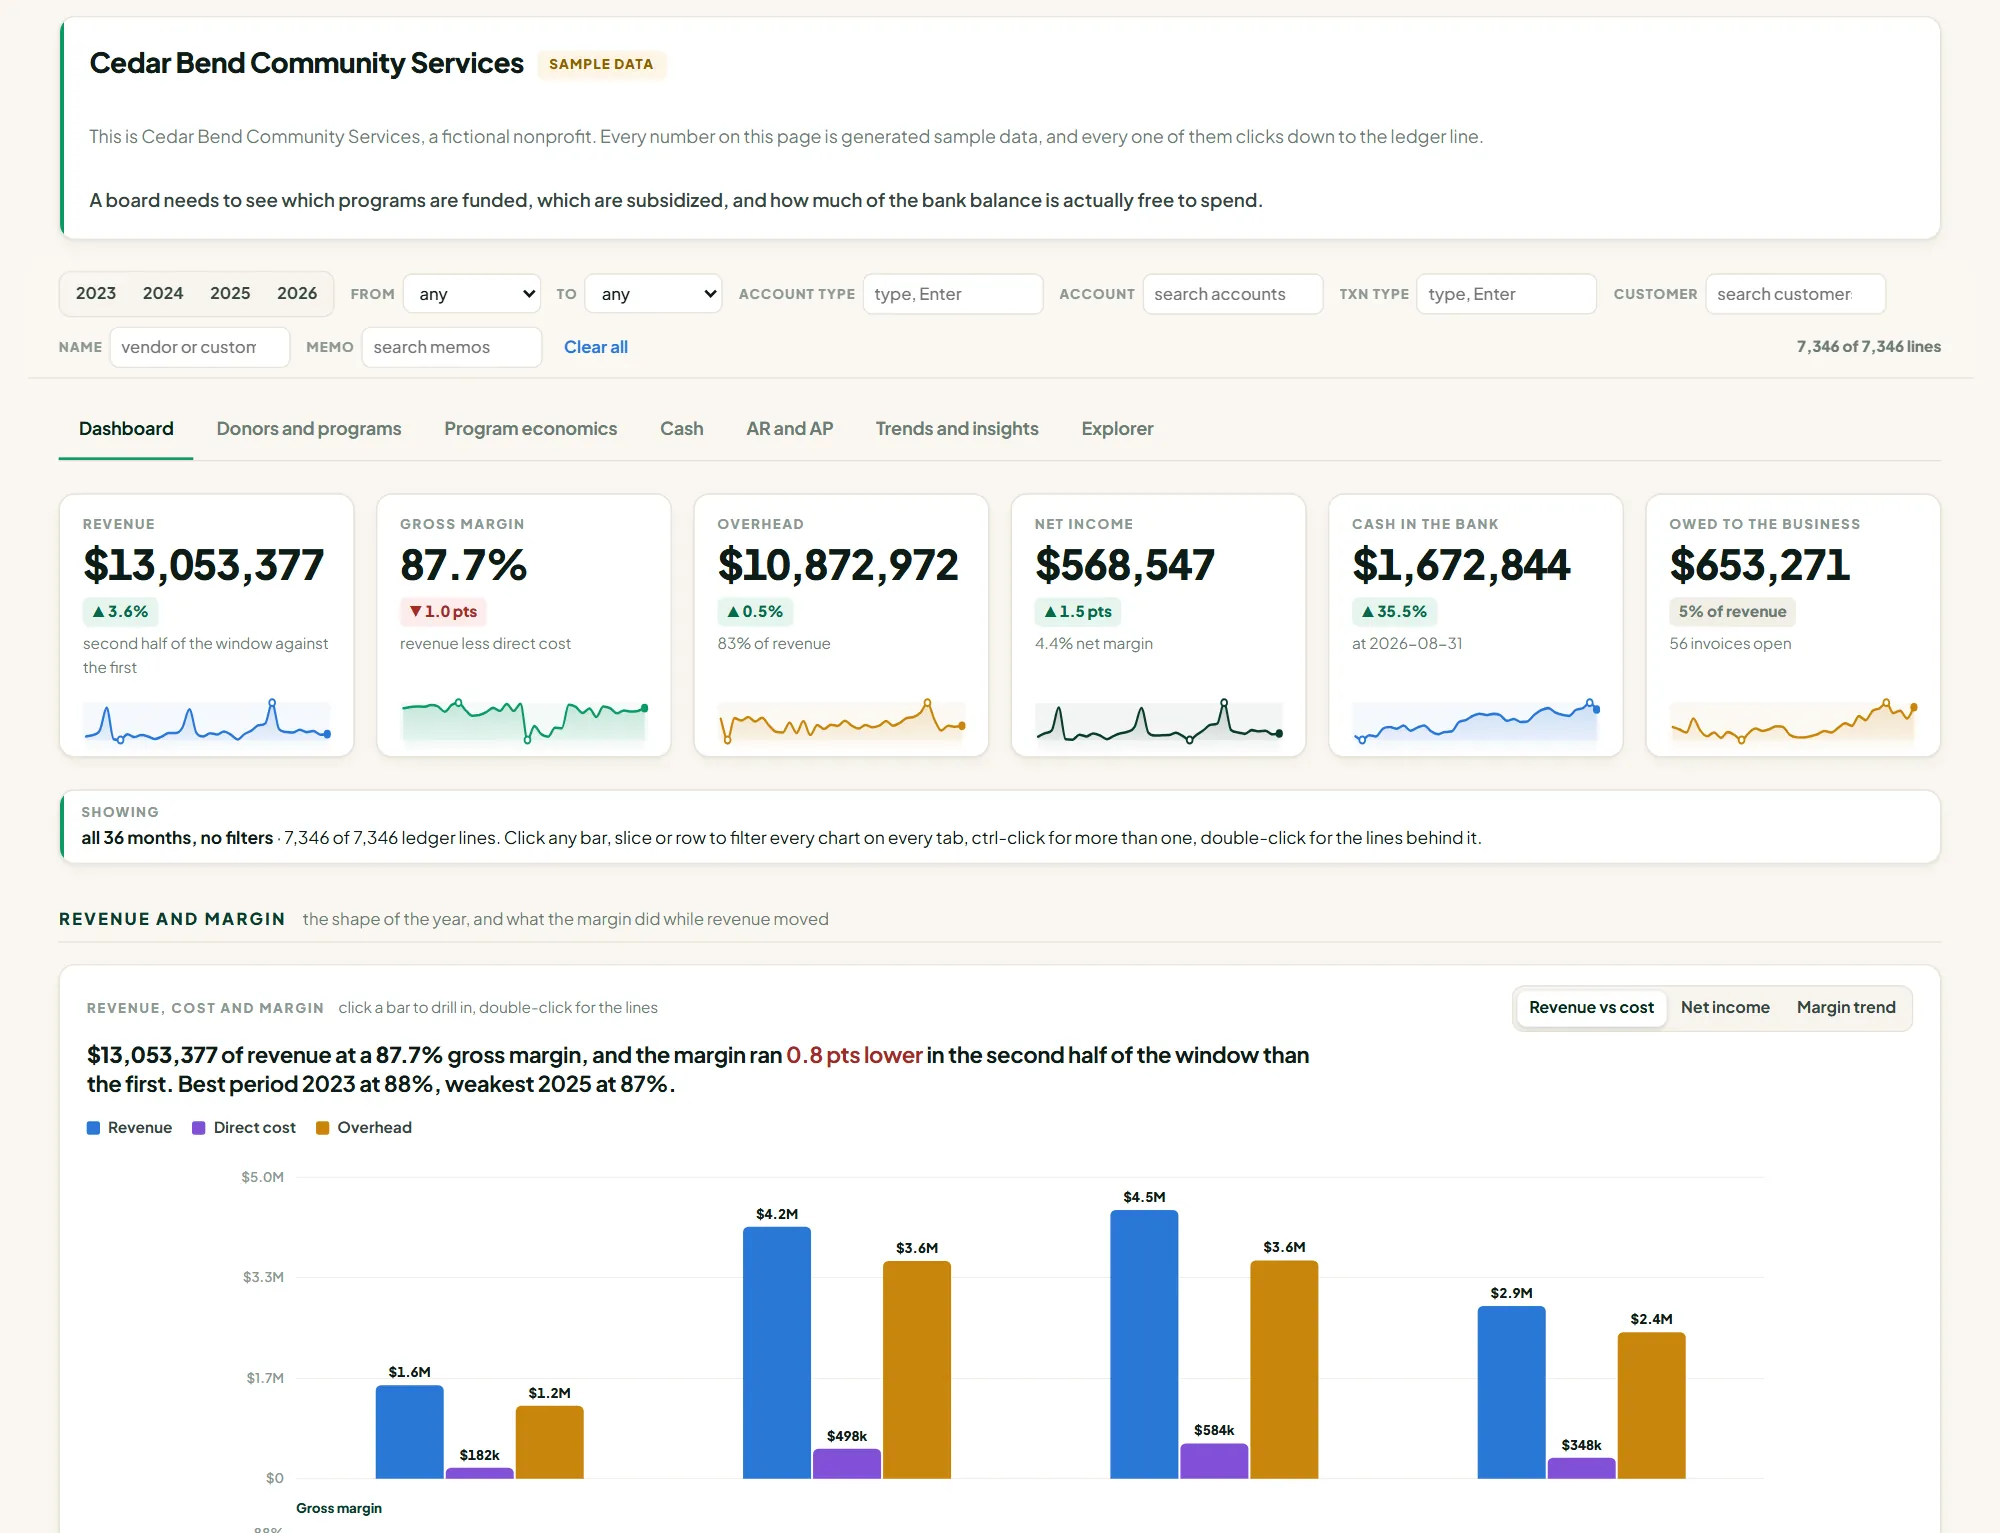Viewport: 2000px width, 1533px height.
Task: Select the 2026 year filter
Action: tap(297, 293)
